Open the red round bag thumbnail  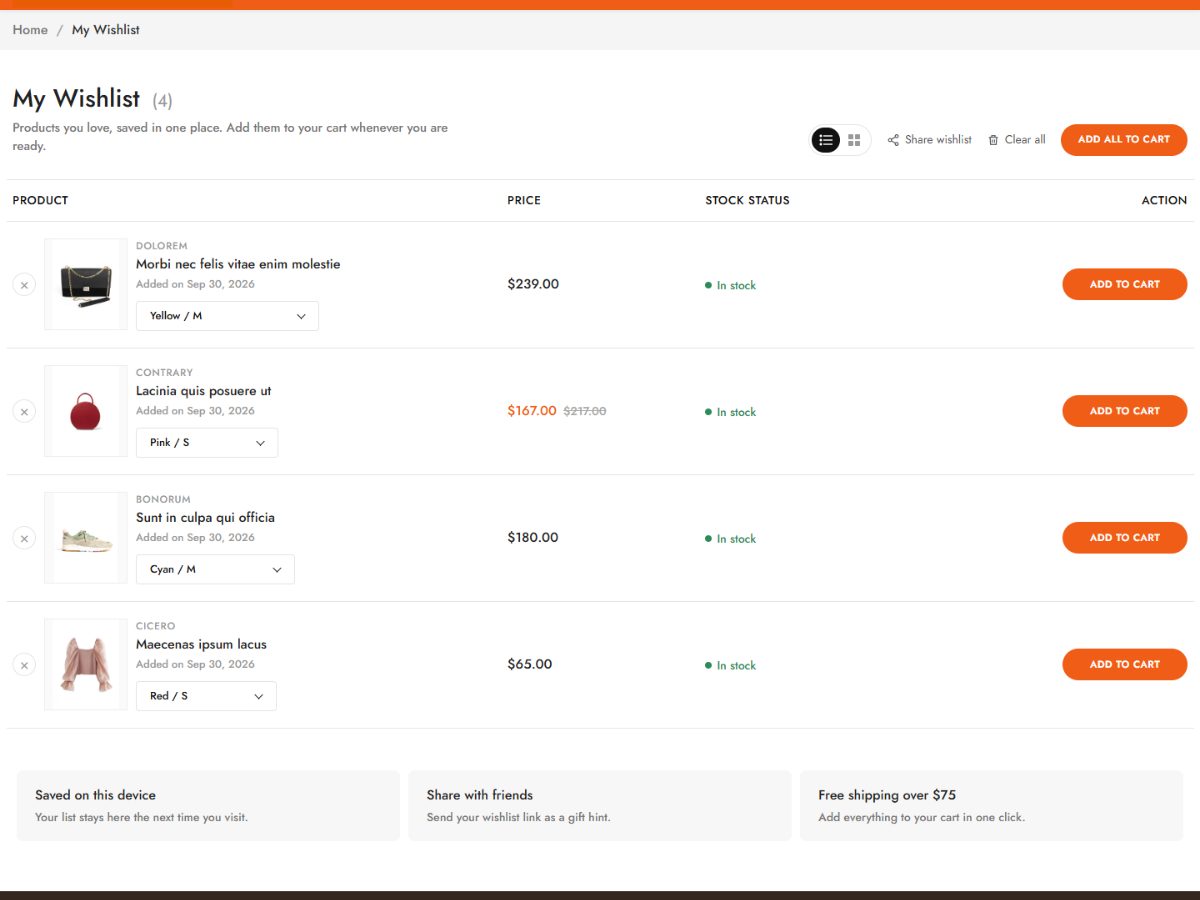coord(86,411)
